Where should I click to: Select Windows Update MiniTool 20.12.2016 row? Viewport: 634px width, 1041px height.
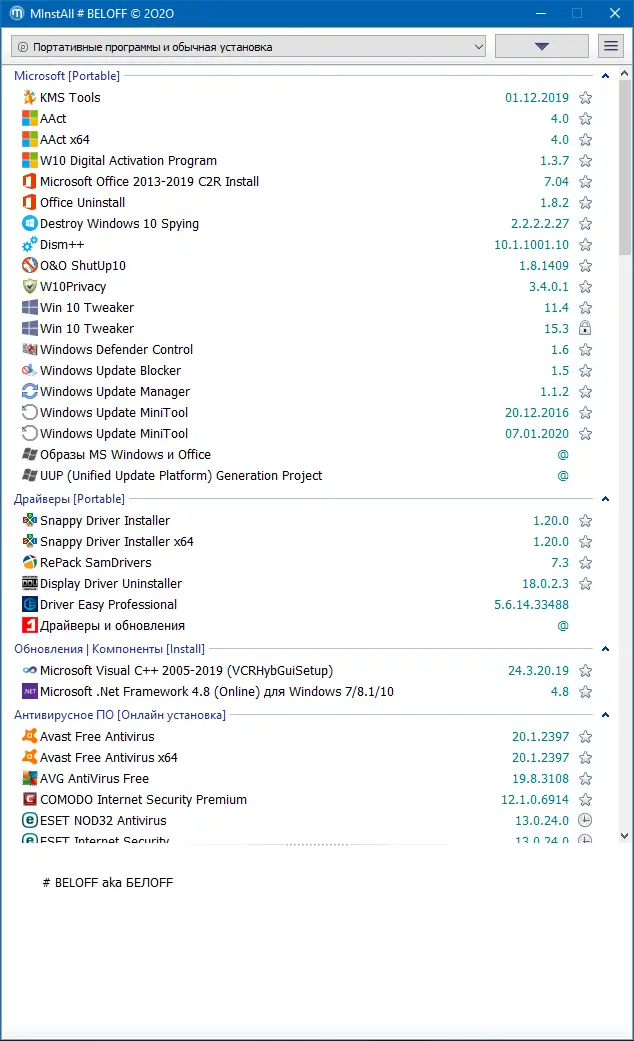point(305,412)
